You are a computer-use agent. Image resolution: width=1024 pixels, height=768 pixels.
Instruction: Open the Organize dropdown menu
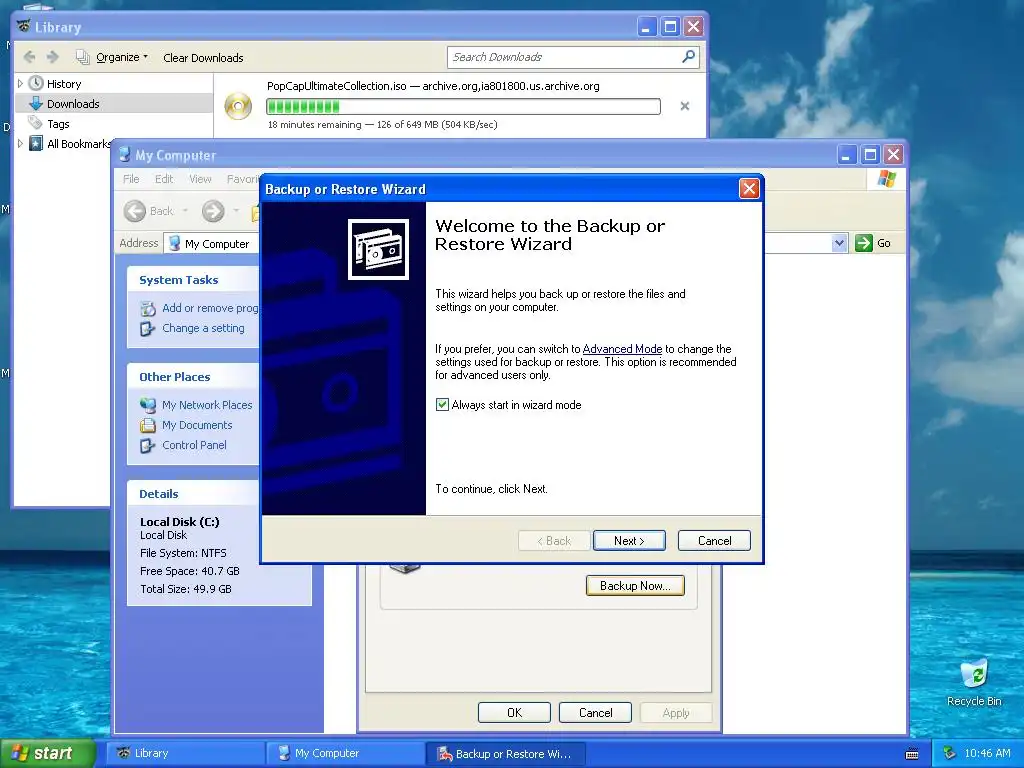[122, 57]
